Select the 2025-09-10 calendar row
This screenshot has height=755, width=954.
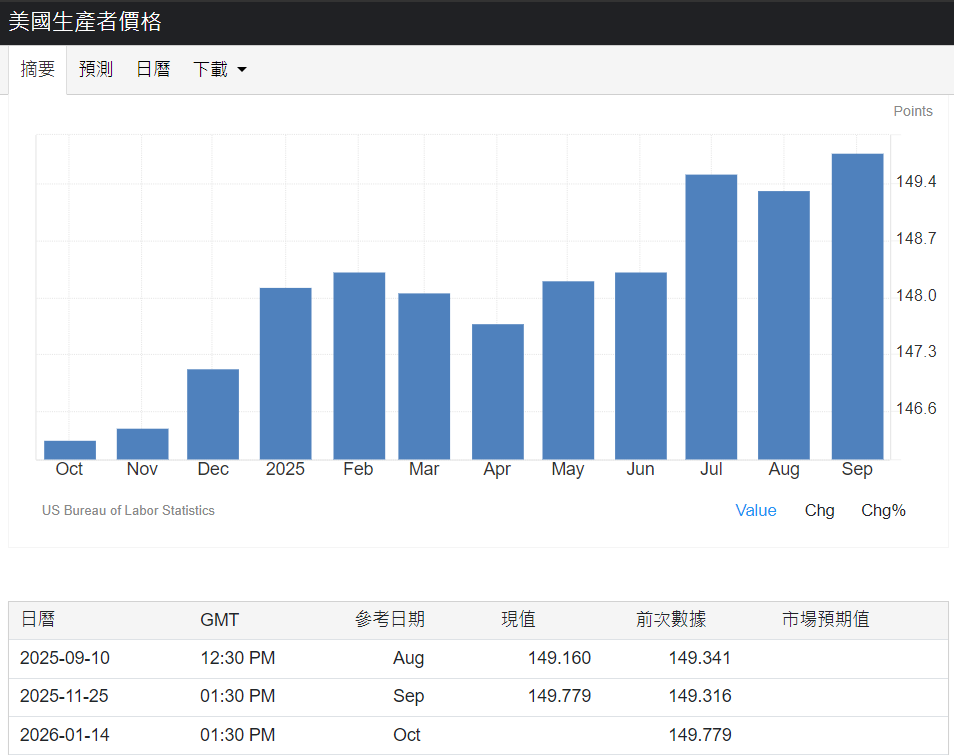point(66,658)
